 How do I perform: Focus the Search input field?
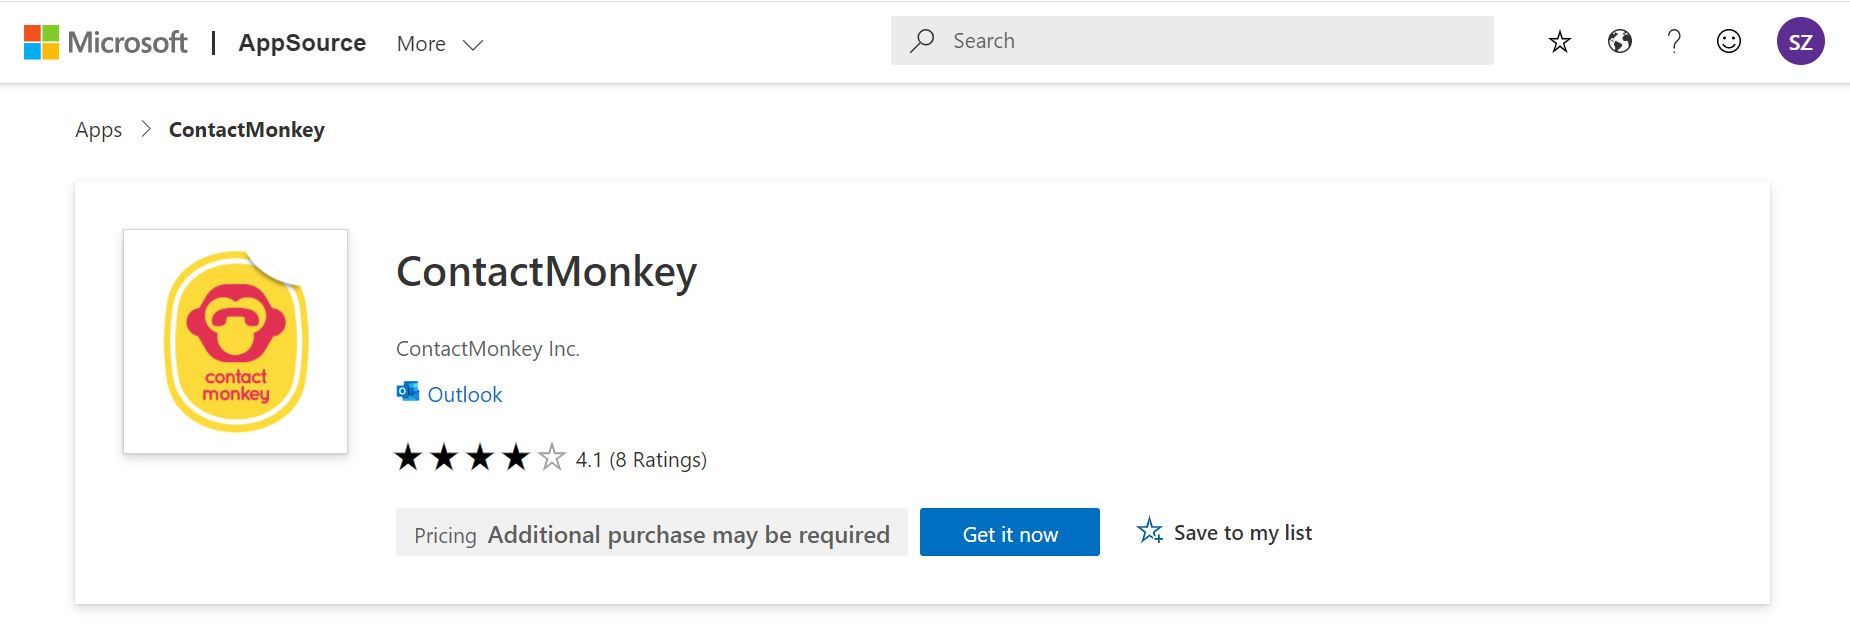[1192, 41]
